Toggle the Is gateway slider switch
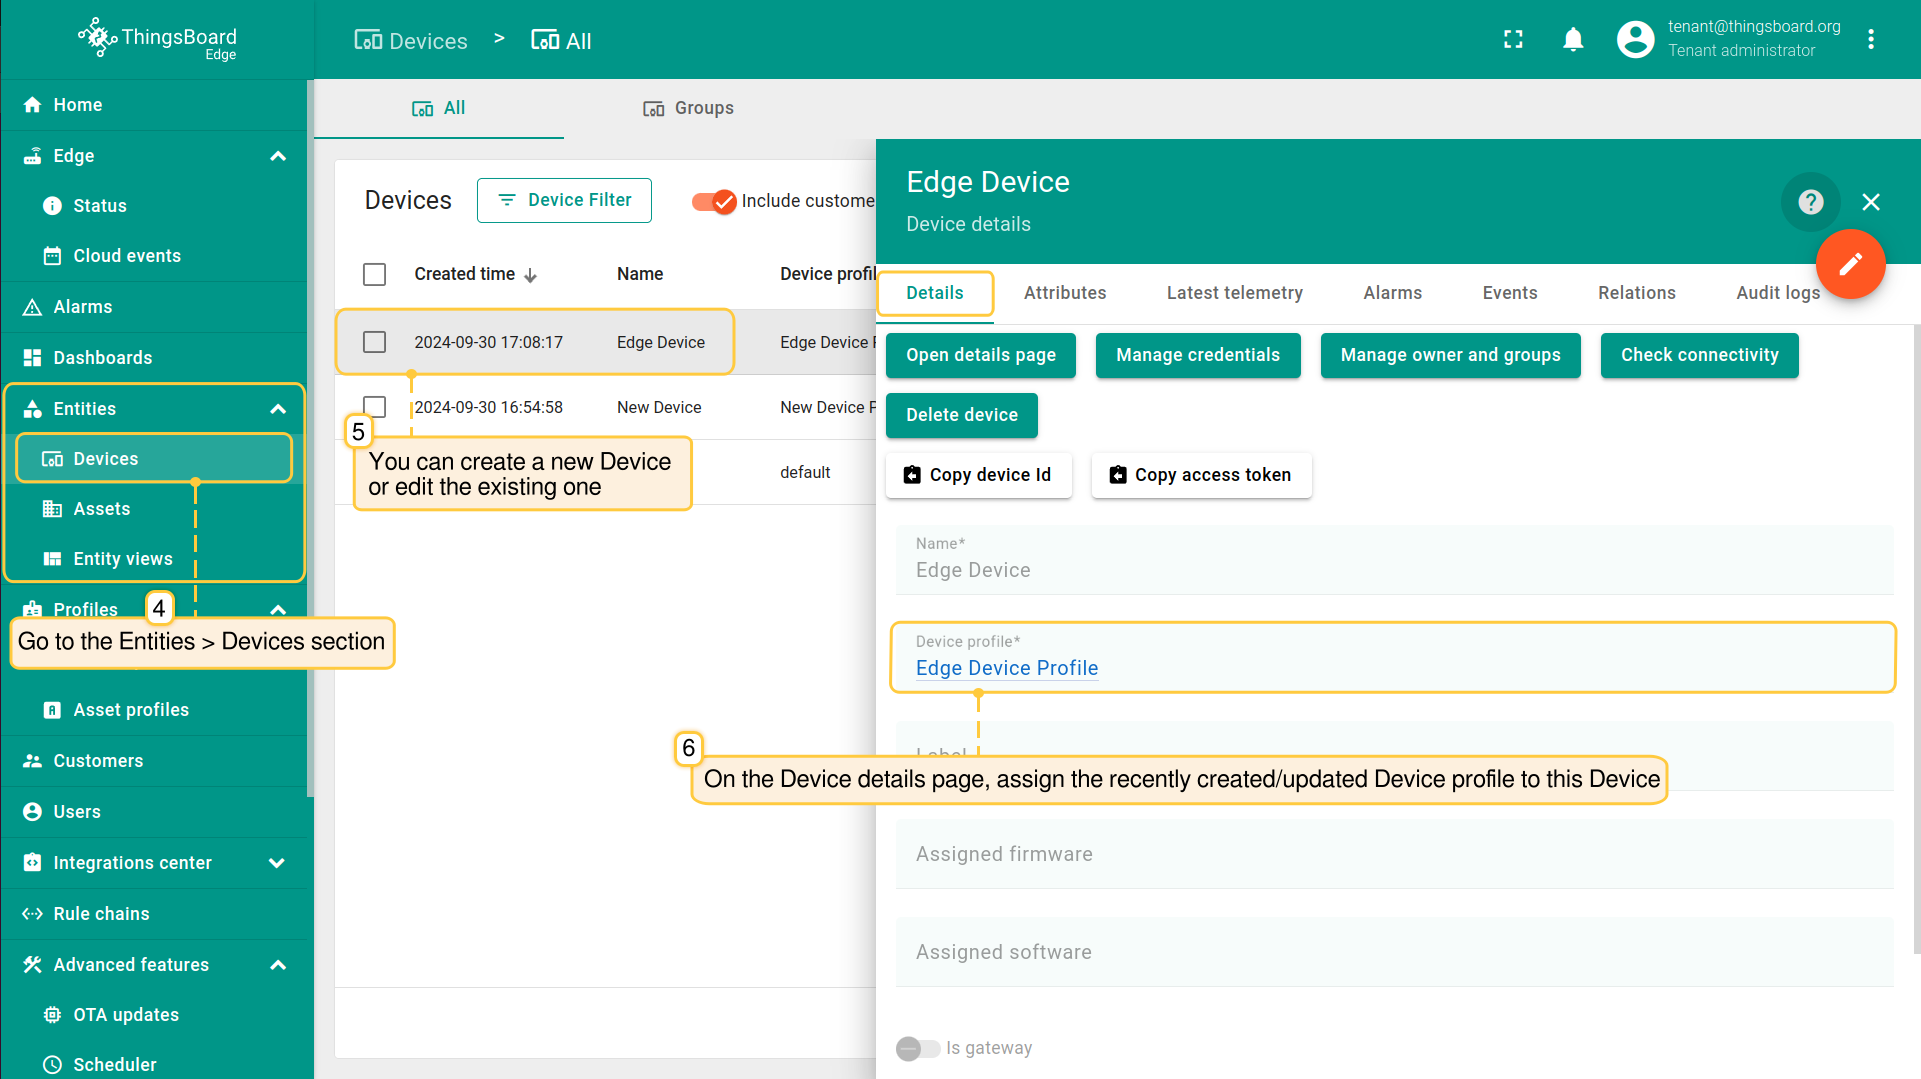The image size is (1921, 1079). [917, 1048]
